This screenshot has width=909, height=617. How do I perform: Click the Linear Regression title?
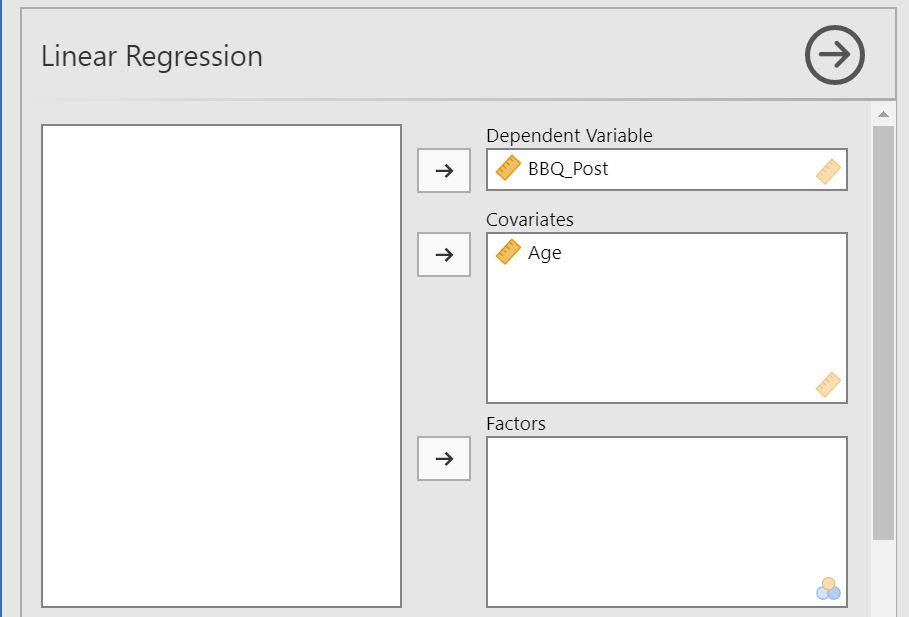click(x=152, y=57)
